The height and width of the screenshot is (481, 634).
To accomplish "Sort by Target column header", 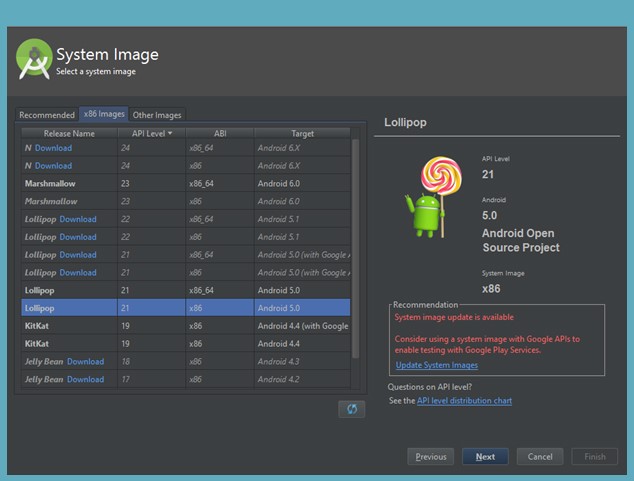I will point(302,133).
